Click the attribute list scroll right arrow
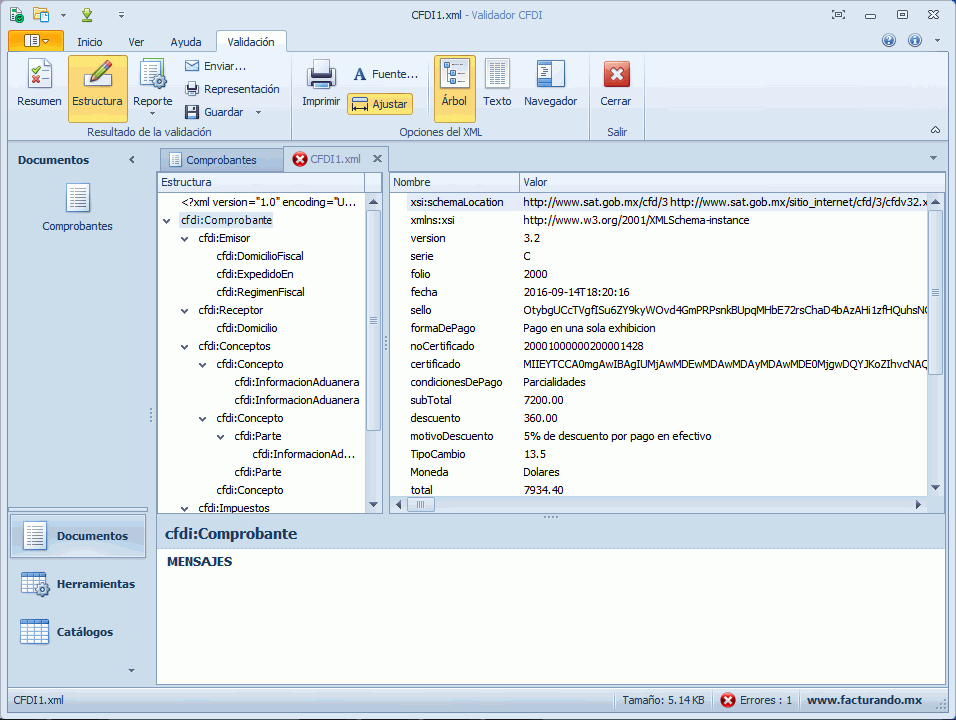956x720 pixels. (918, 505)
